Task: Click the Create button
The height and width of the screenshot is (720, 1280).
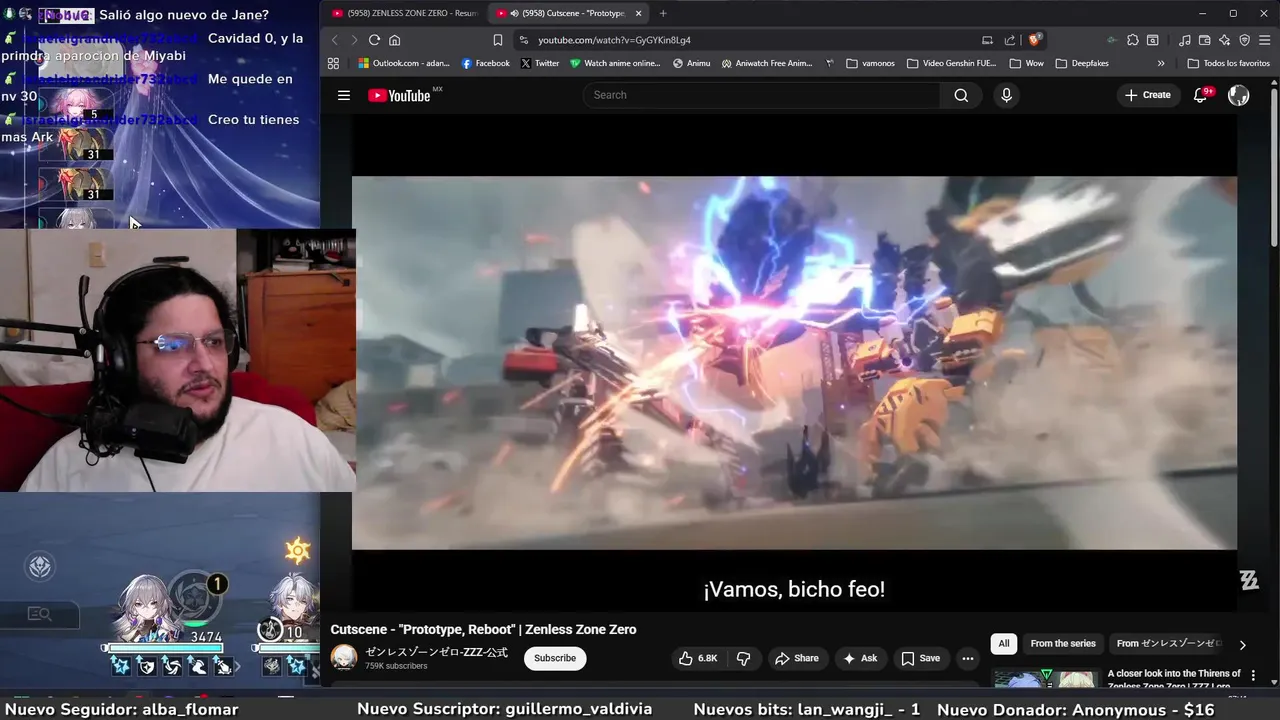Action: click(x=1148, y=95)
